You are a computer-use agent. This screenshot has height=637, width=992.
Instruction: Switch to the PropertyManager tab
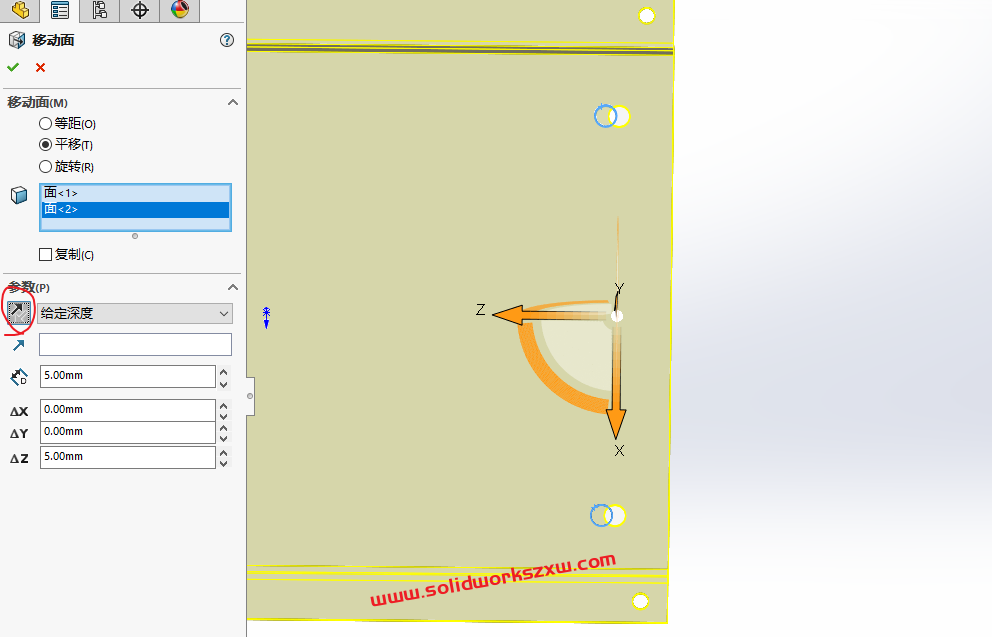(x=60, y=10)
